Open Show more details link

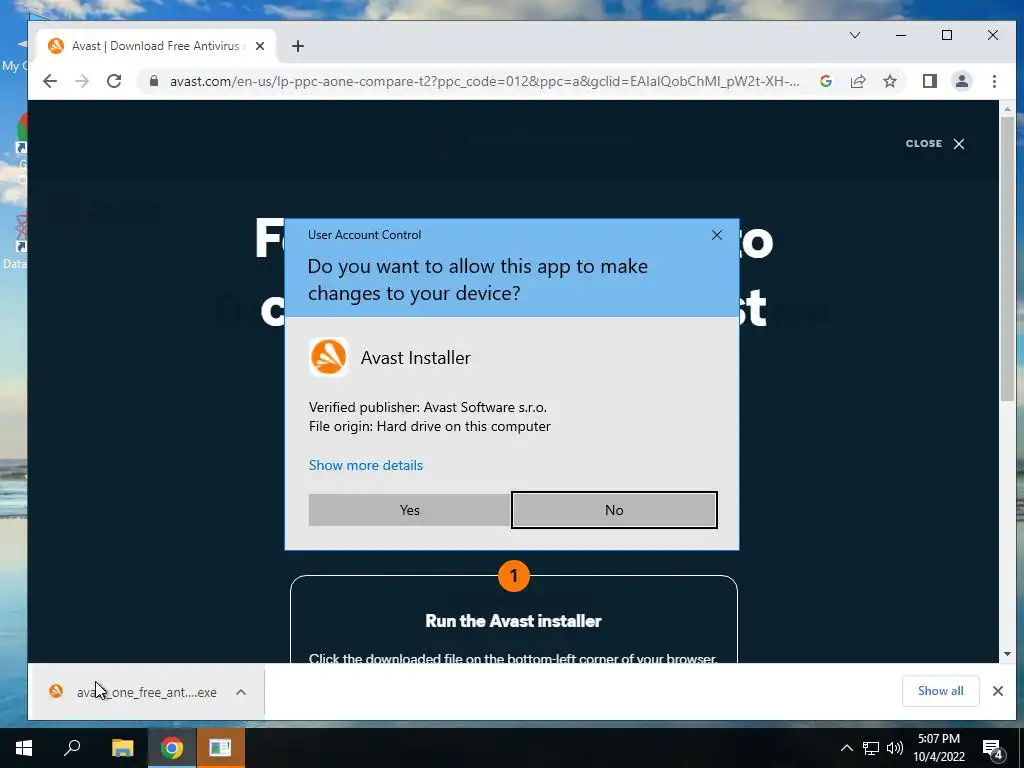tap(366, 465)
